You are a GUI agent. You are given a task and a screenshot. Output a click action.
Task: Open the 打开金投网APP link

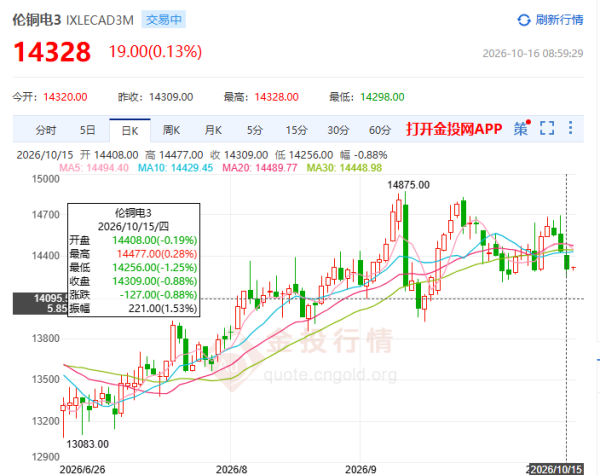pos(454,129)
